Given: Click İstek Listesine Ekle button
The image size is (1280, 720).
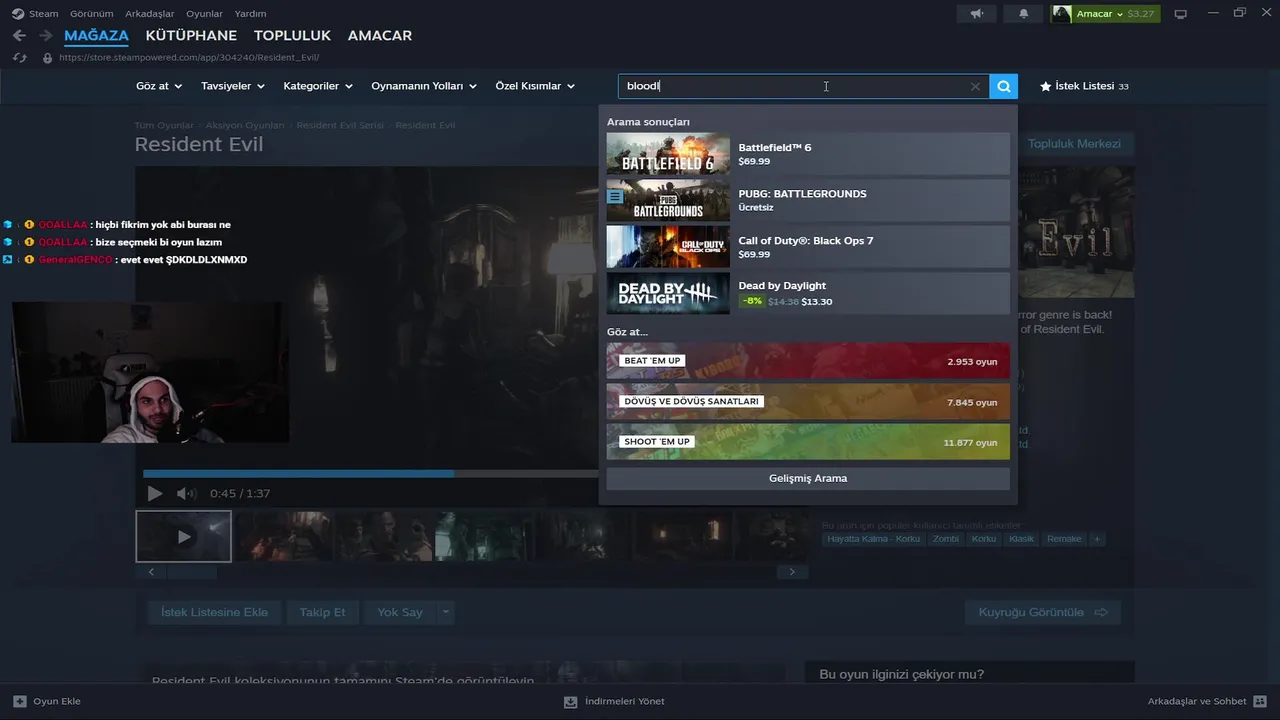Looking at the screenshot, I should [215, 612].
